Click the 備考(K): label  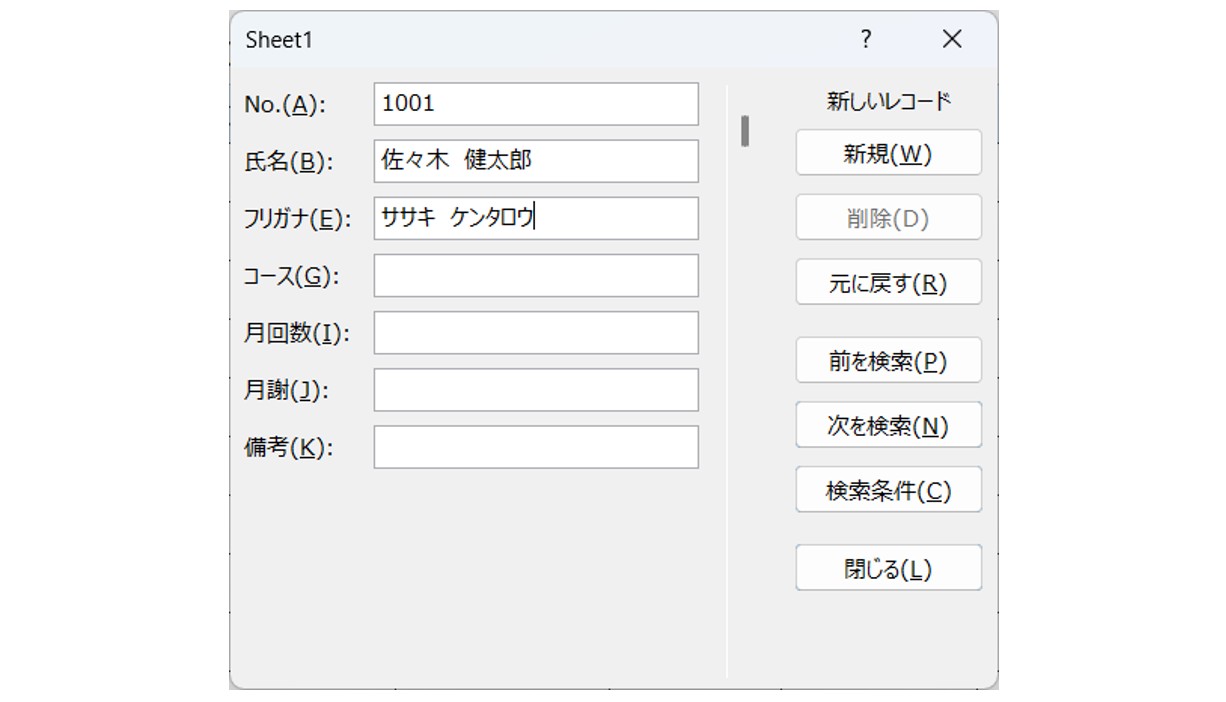point(289,448)
